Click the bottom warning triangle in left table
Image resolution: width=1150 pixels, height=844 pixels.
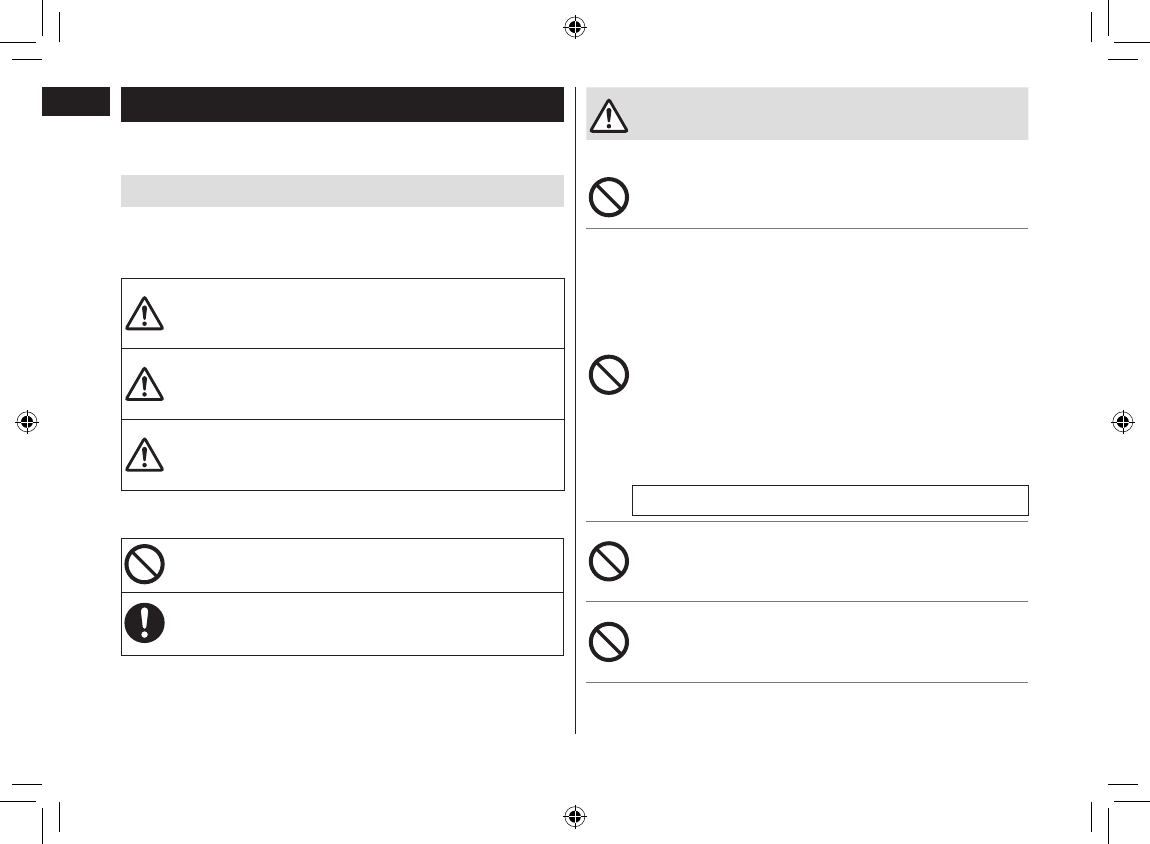click(144, 455)
